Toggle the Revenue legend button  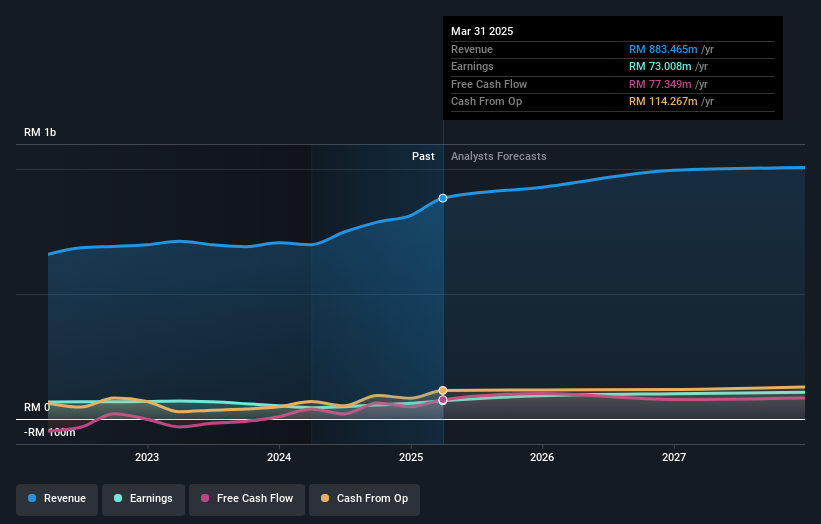tap(57, 499)
